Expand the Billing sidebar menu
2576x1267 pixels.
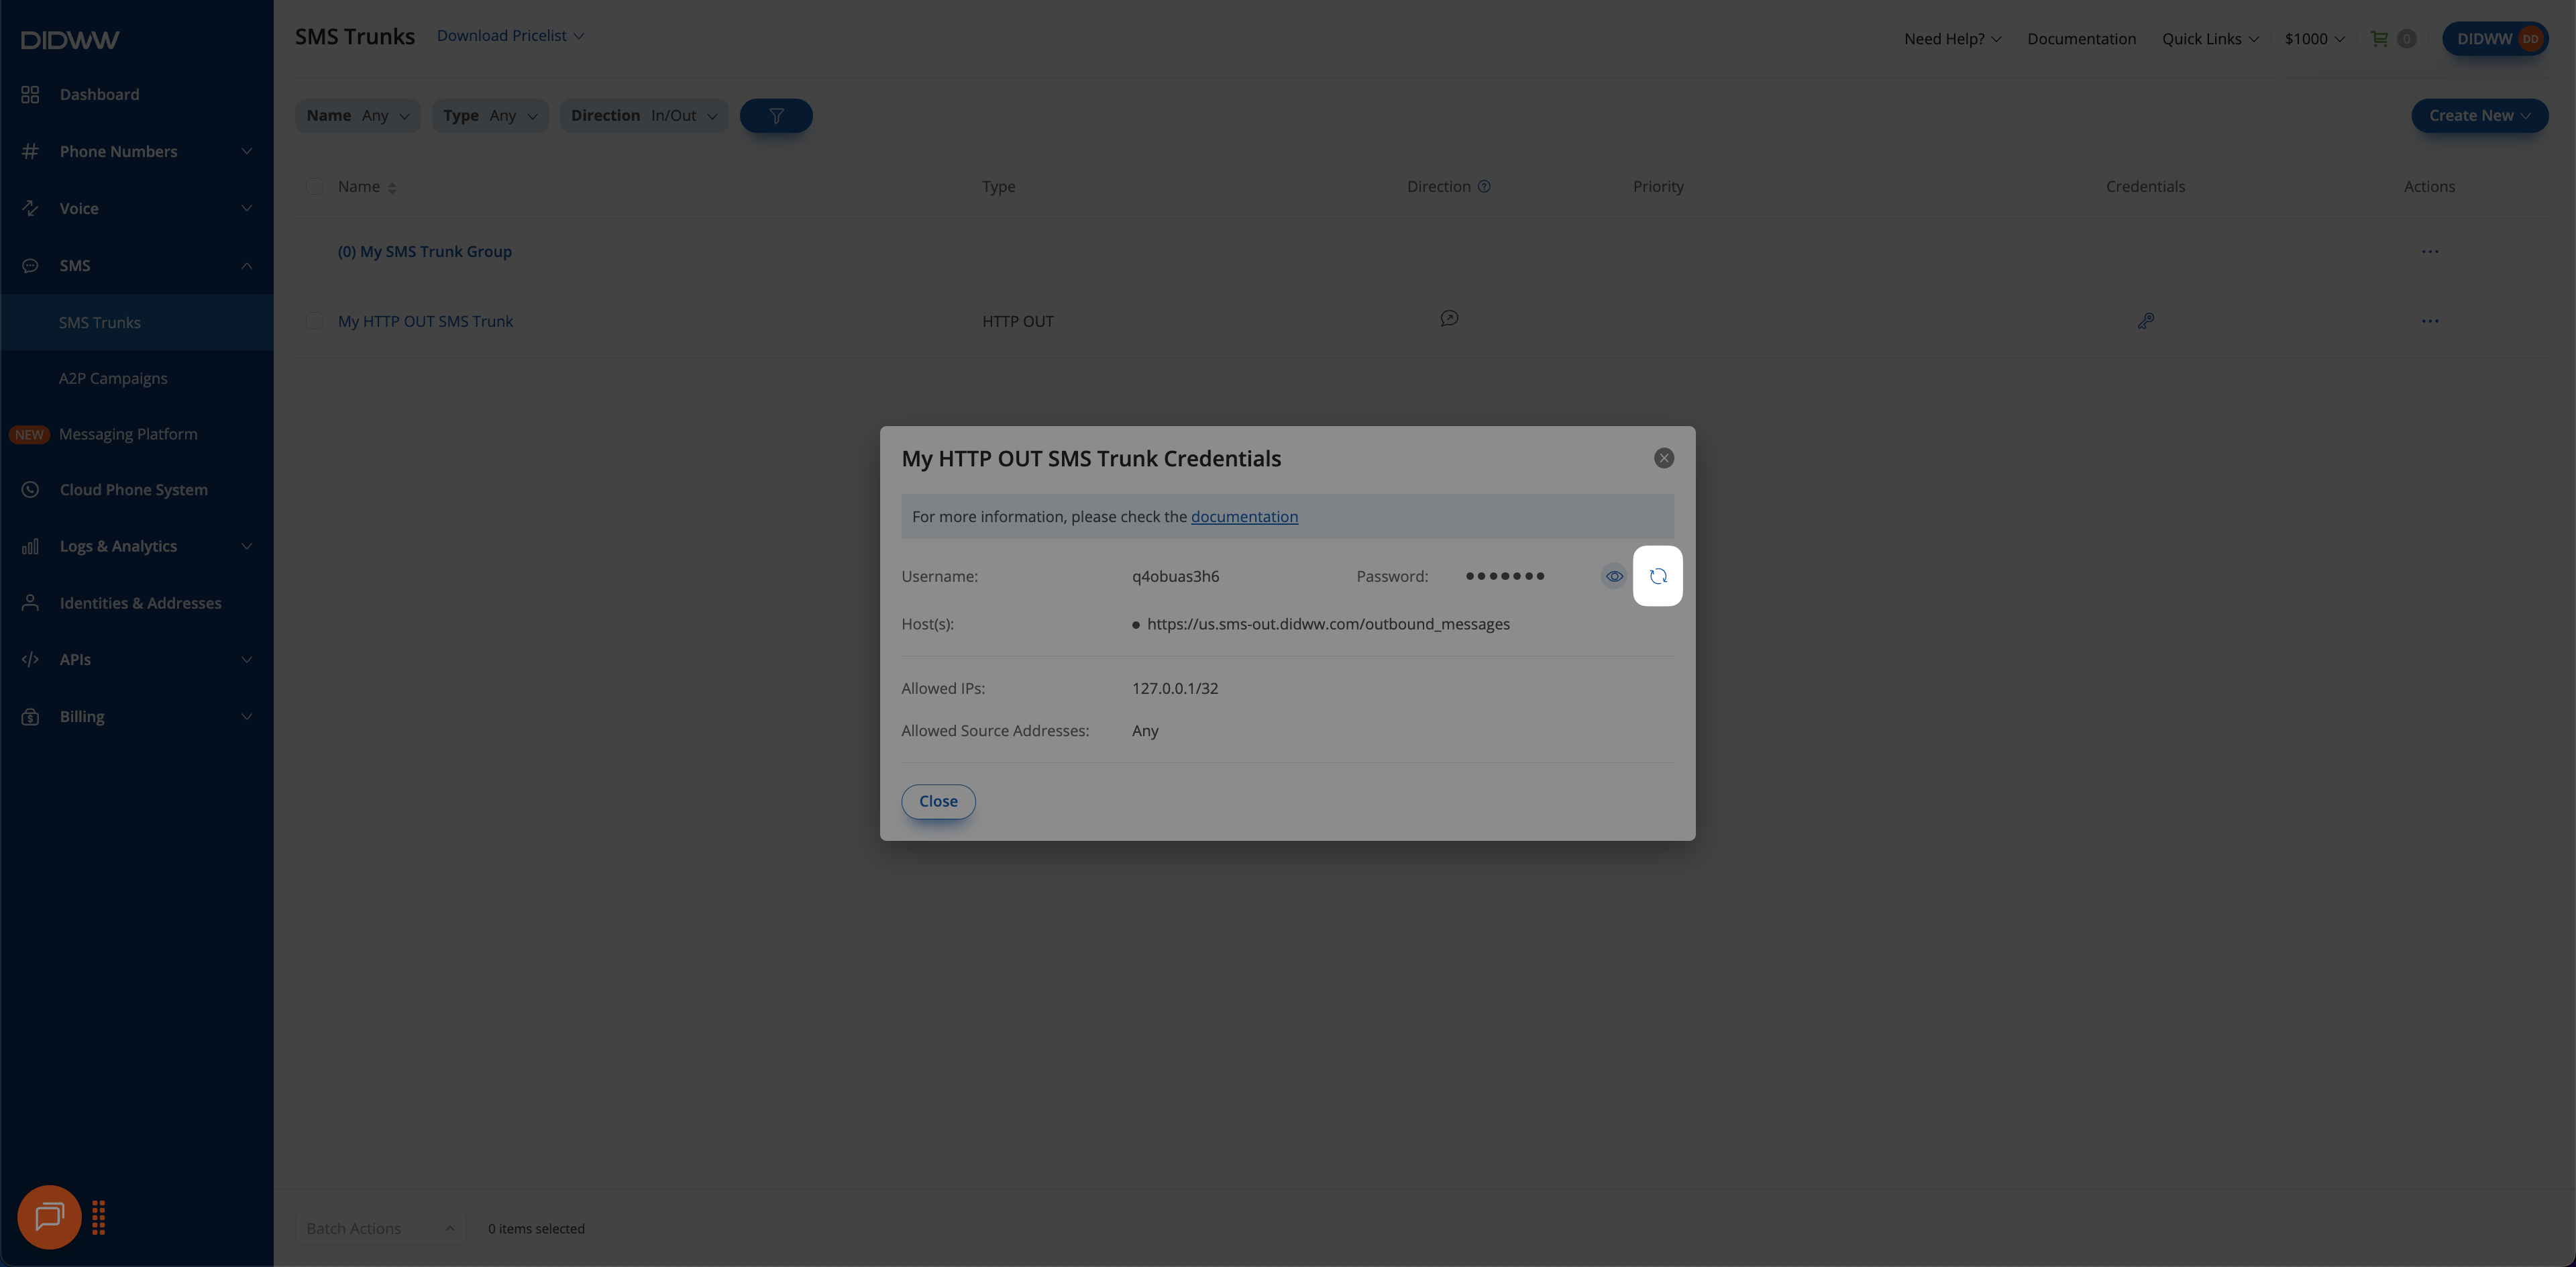pos(137,716)
